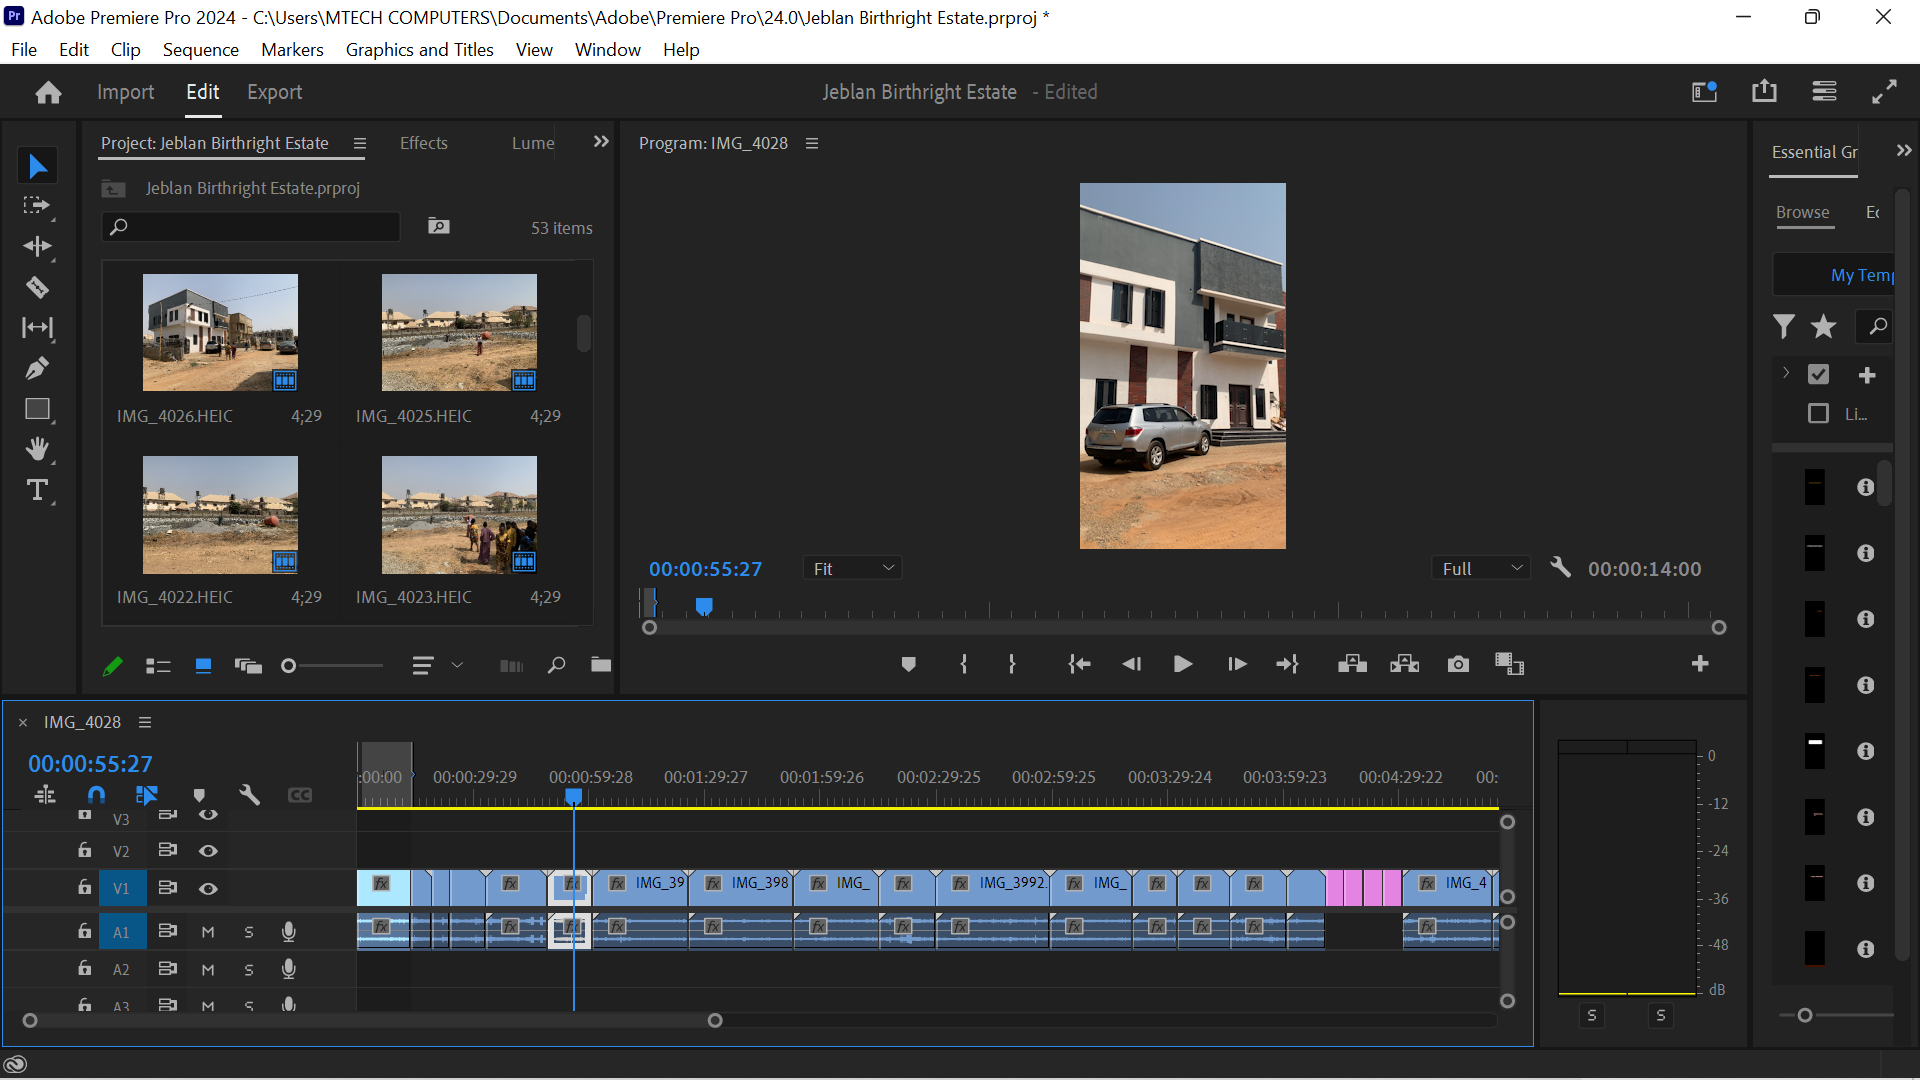Select the Pen tool
Screen dimensions: 1920x1080
coord(37,368)
